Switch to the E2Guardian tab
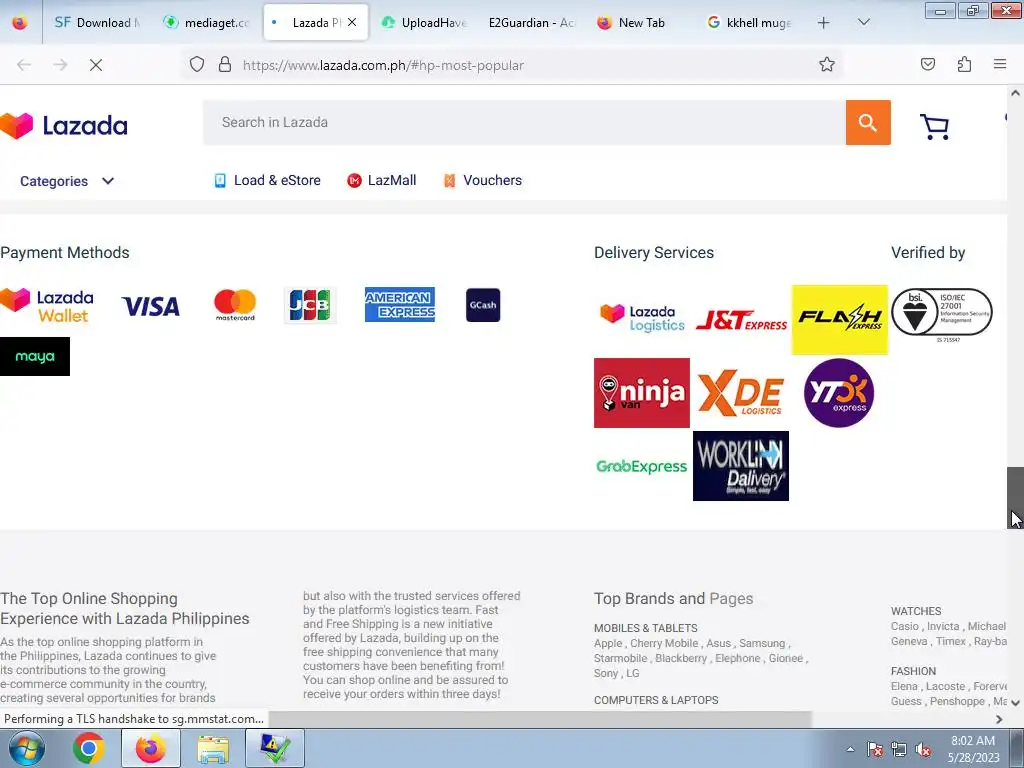This screenshot has height=768, width=1024. (532, 22)
